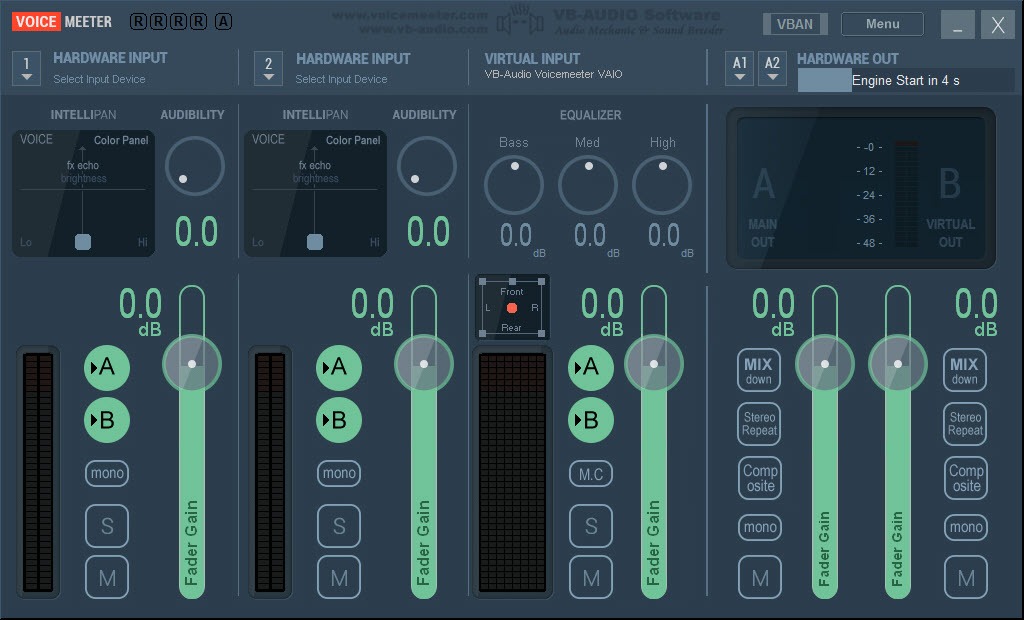The image size is (1024, 620).
Task: Click the red dot in surround panner
Action: tap(512, 308)
